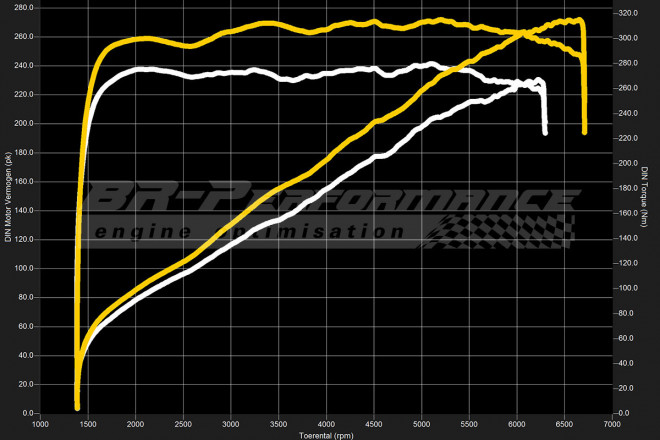Select the 1000 tick label on x-axis

tap(40, 424)
